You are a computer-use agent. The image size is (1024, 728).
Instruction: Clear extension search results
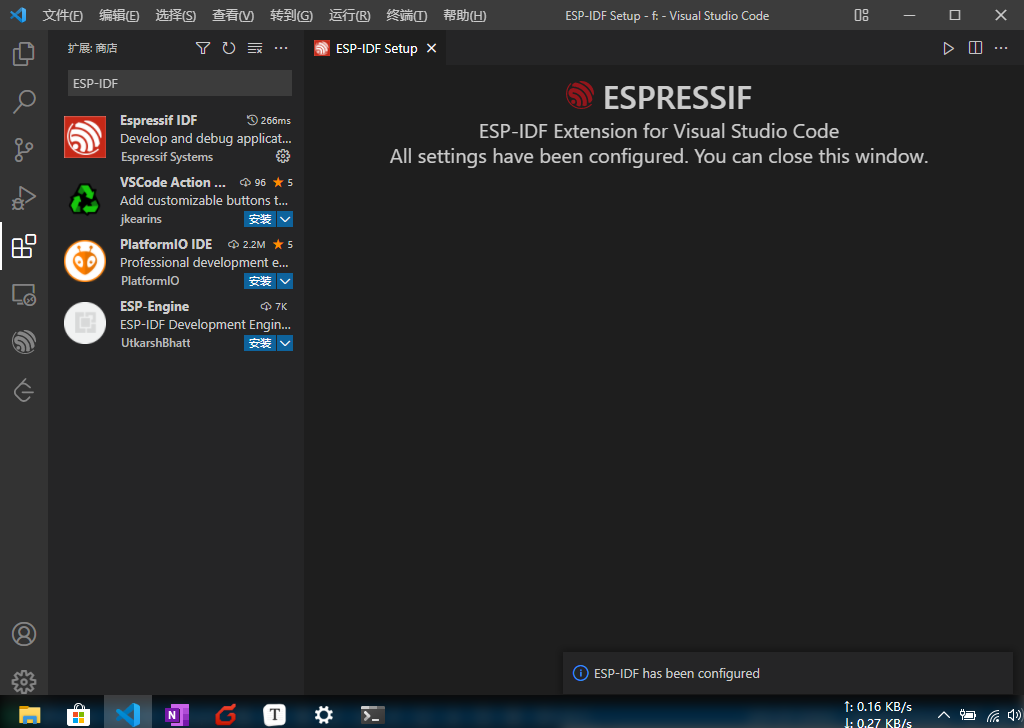click(x=255, y=48)
